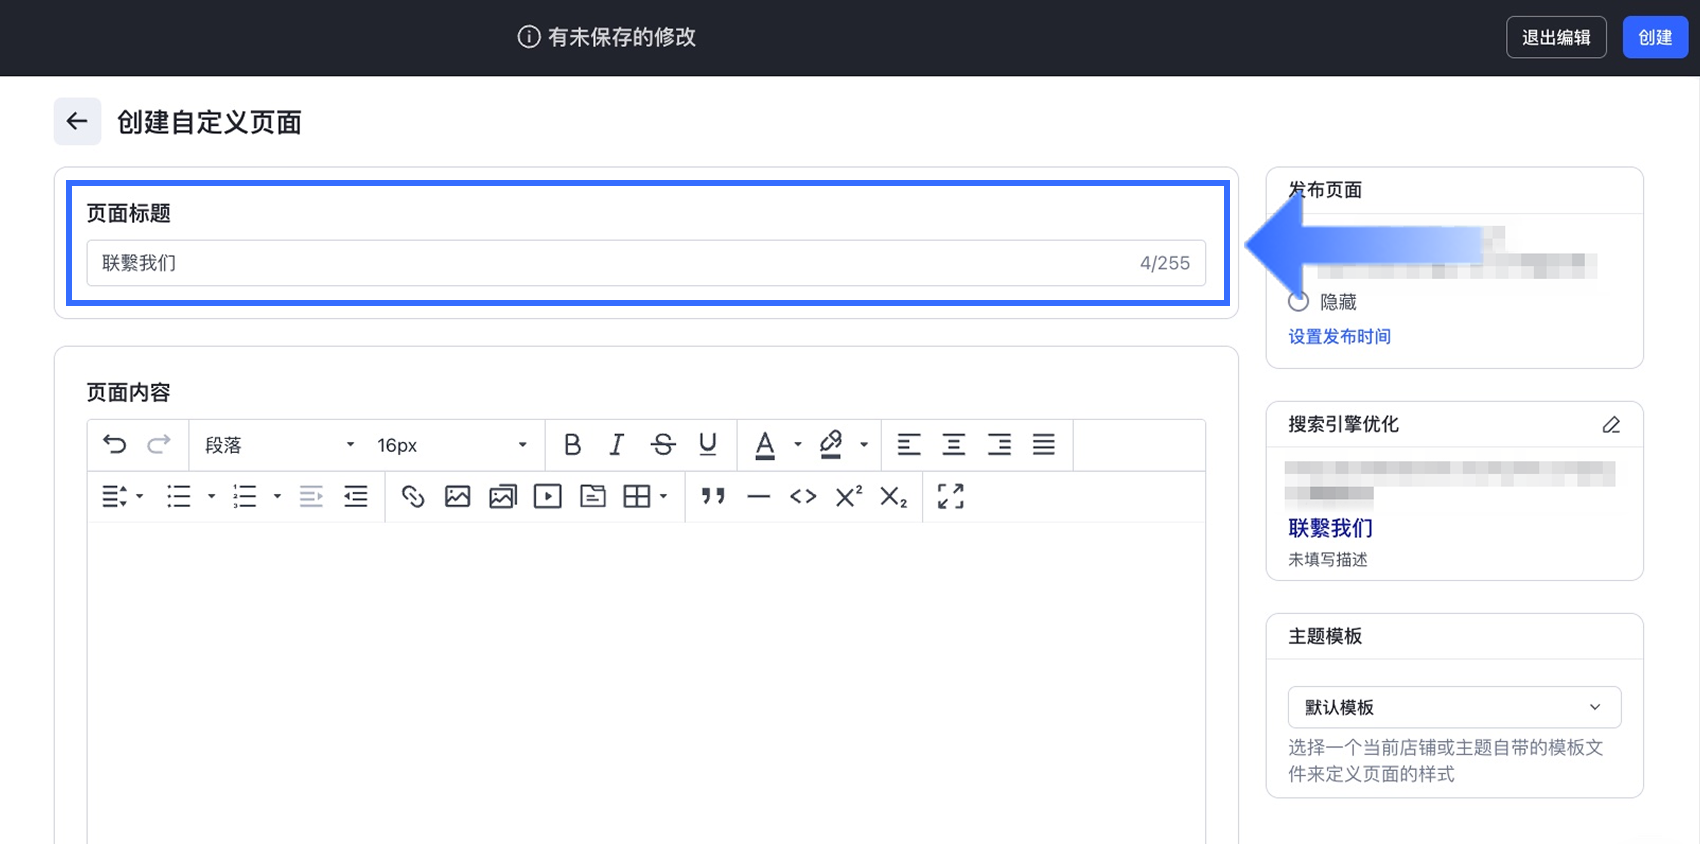Click the file insert icon
Screen dimensions: 1700x844
(593, 496)
